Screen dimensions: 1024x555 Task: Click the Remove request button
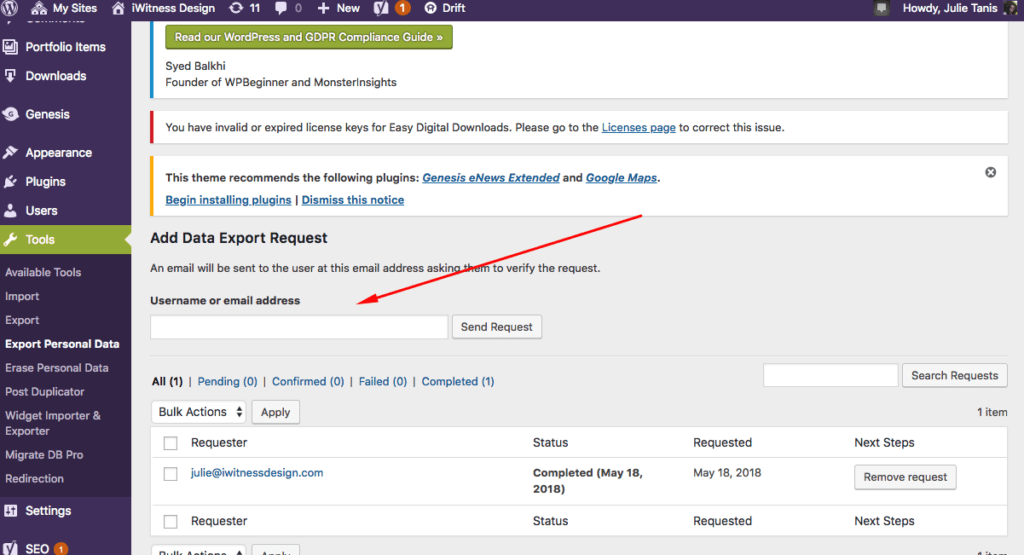[905, 477]
